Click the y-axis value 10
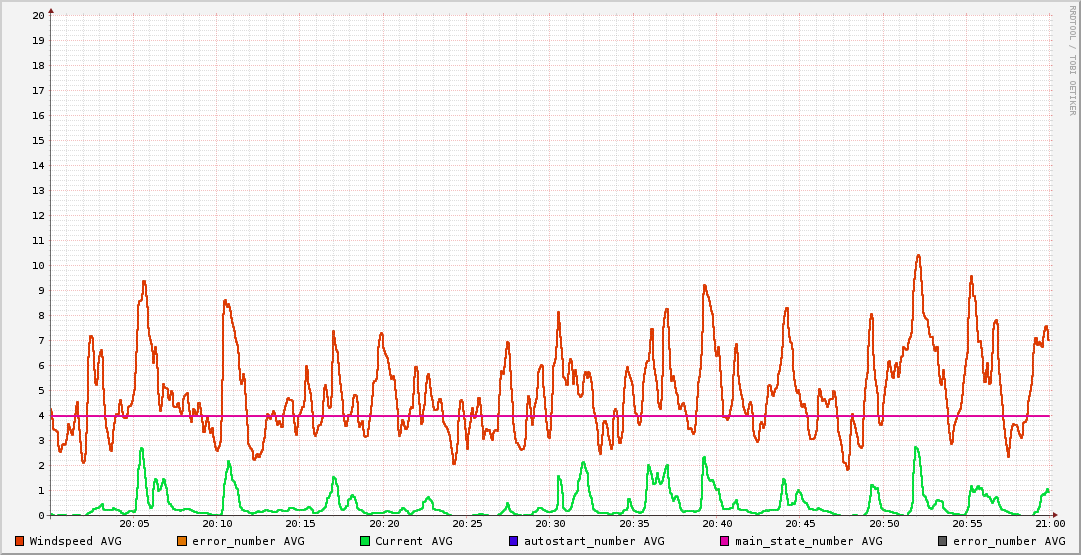 39,265
